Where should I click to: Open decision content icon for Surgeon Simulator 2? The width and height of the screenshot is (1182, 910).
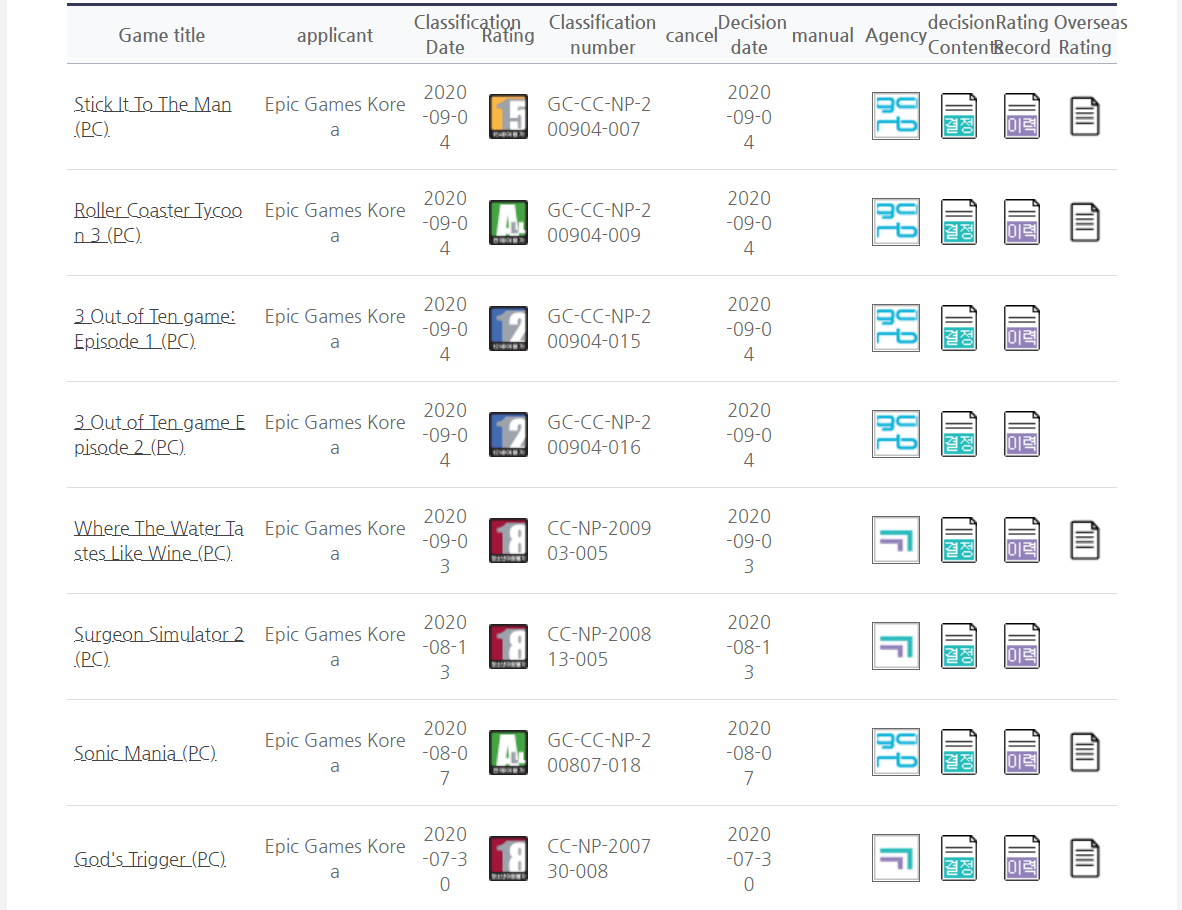tap(959, 647)
